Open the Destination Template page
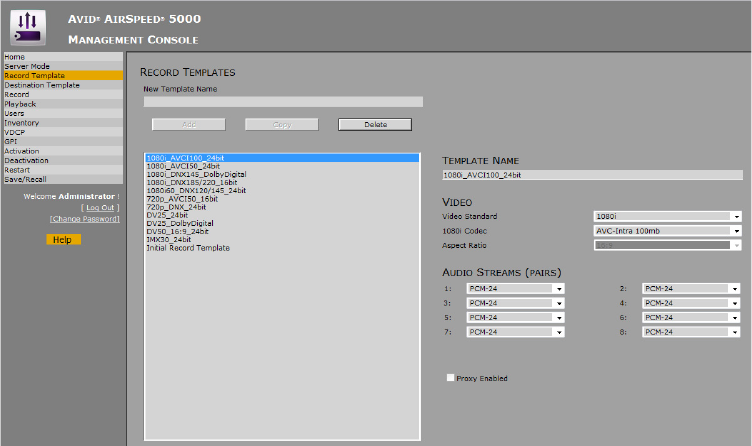752x446 pixels. [63, 85]
